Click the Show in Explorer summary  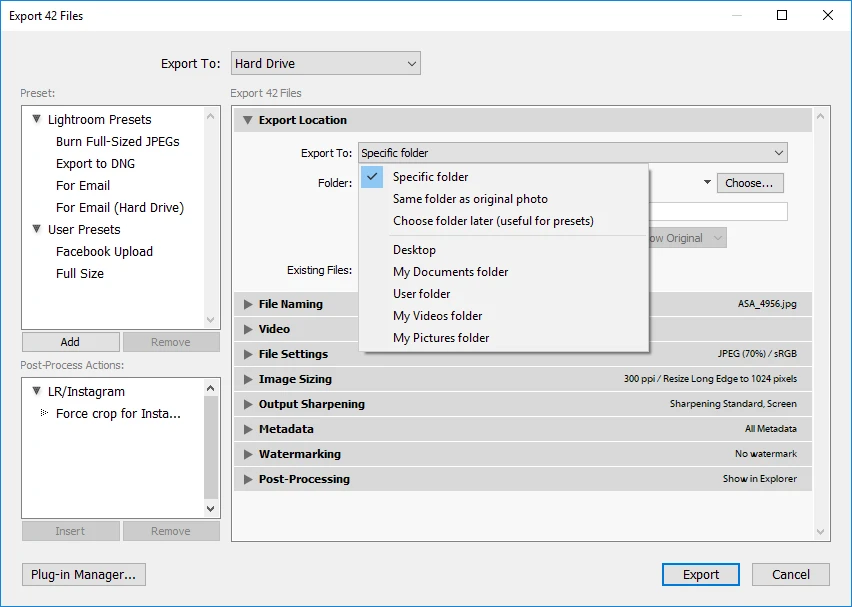point(760,479)
